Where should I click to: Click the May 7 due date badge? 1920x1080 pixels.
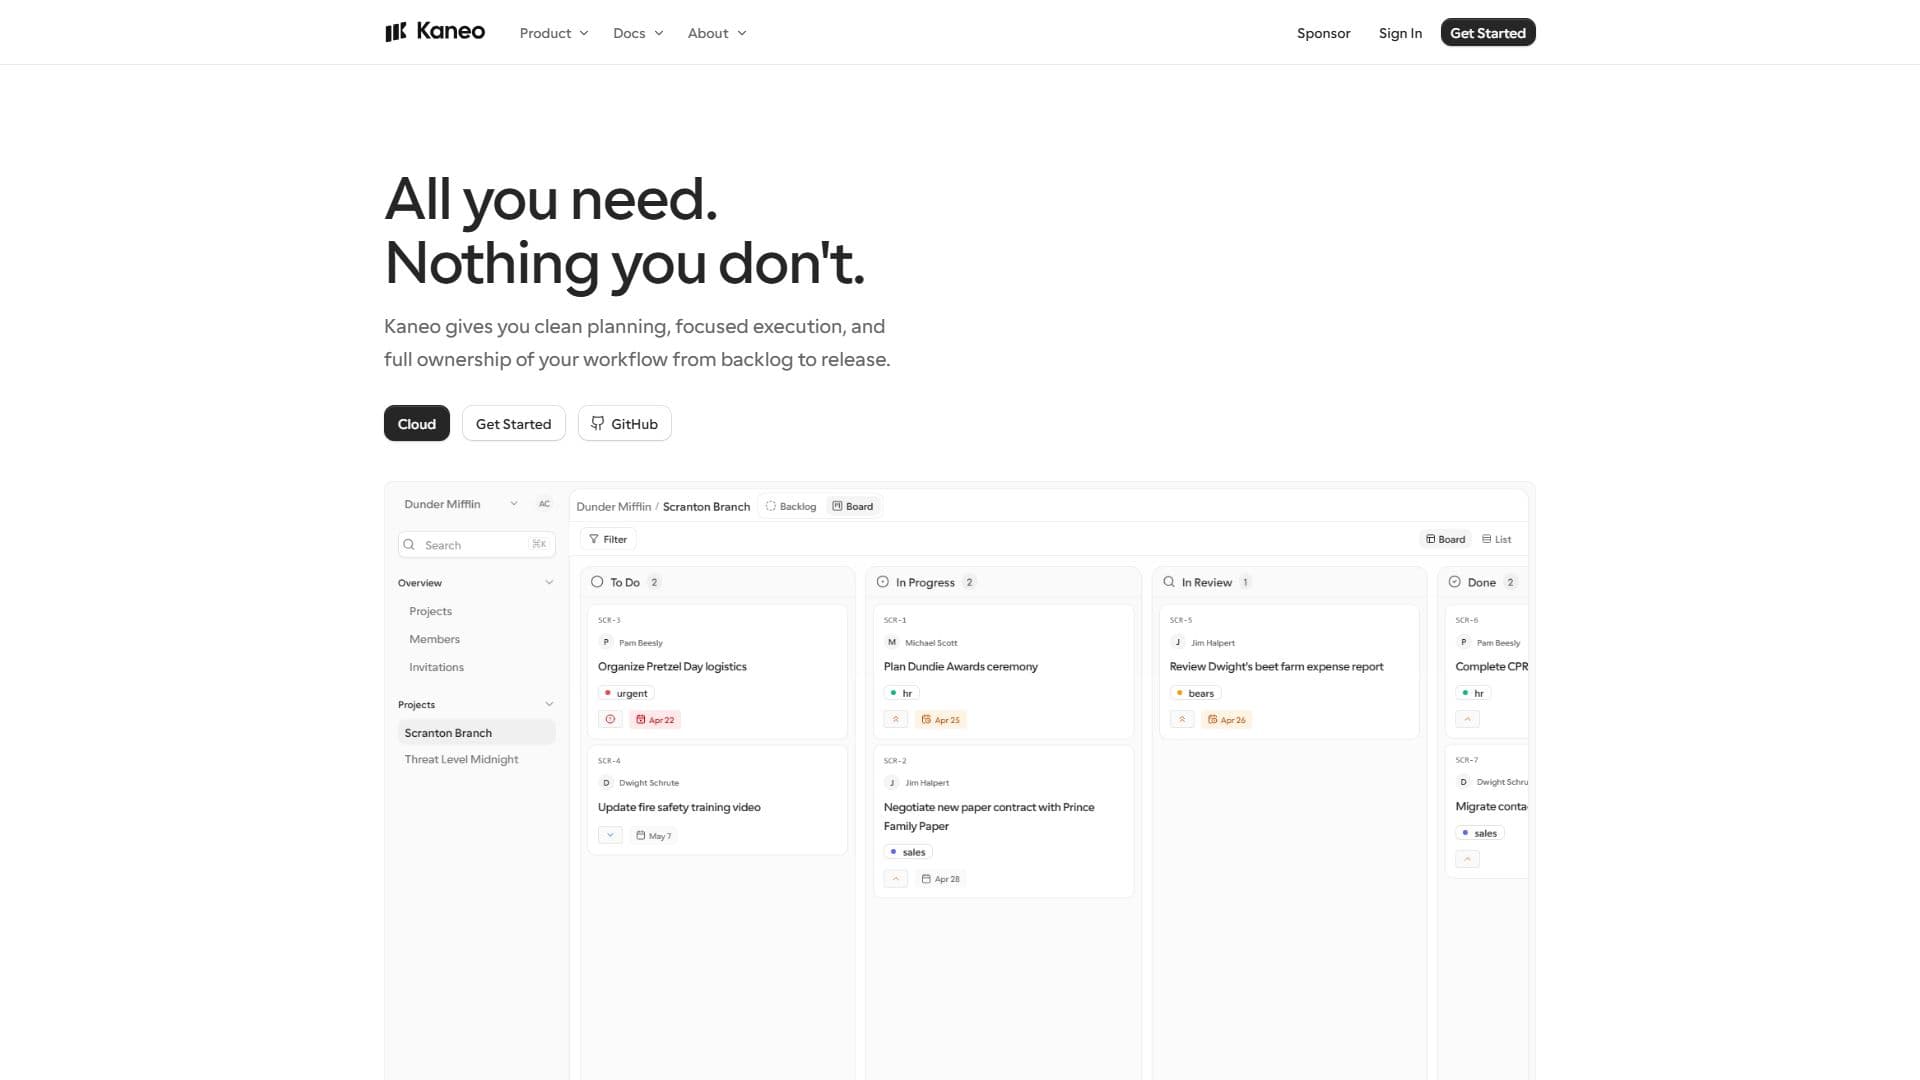654,836
